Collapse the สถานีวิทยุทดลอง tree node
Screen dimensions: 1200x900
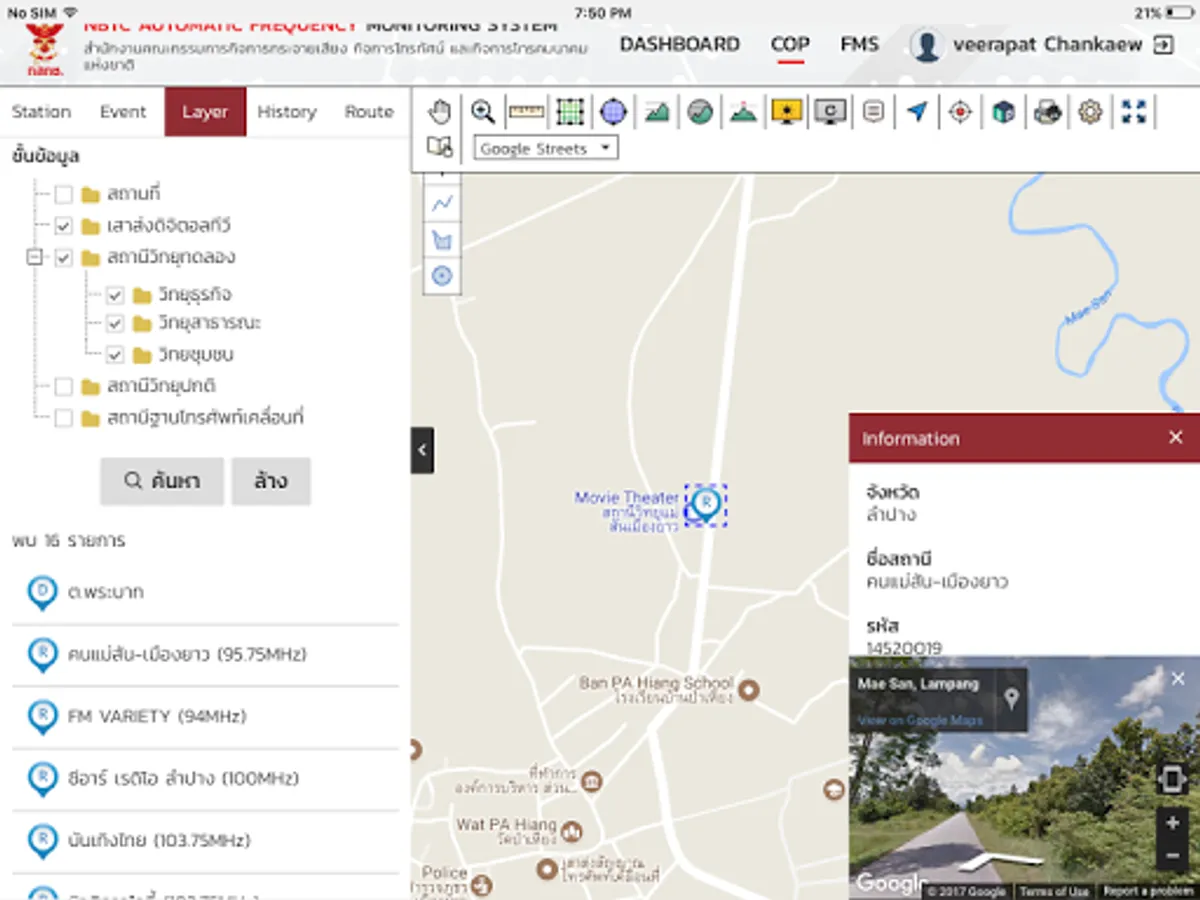[36, 258]
